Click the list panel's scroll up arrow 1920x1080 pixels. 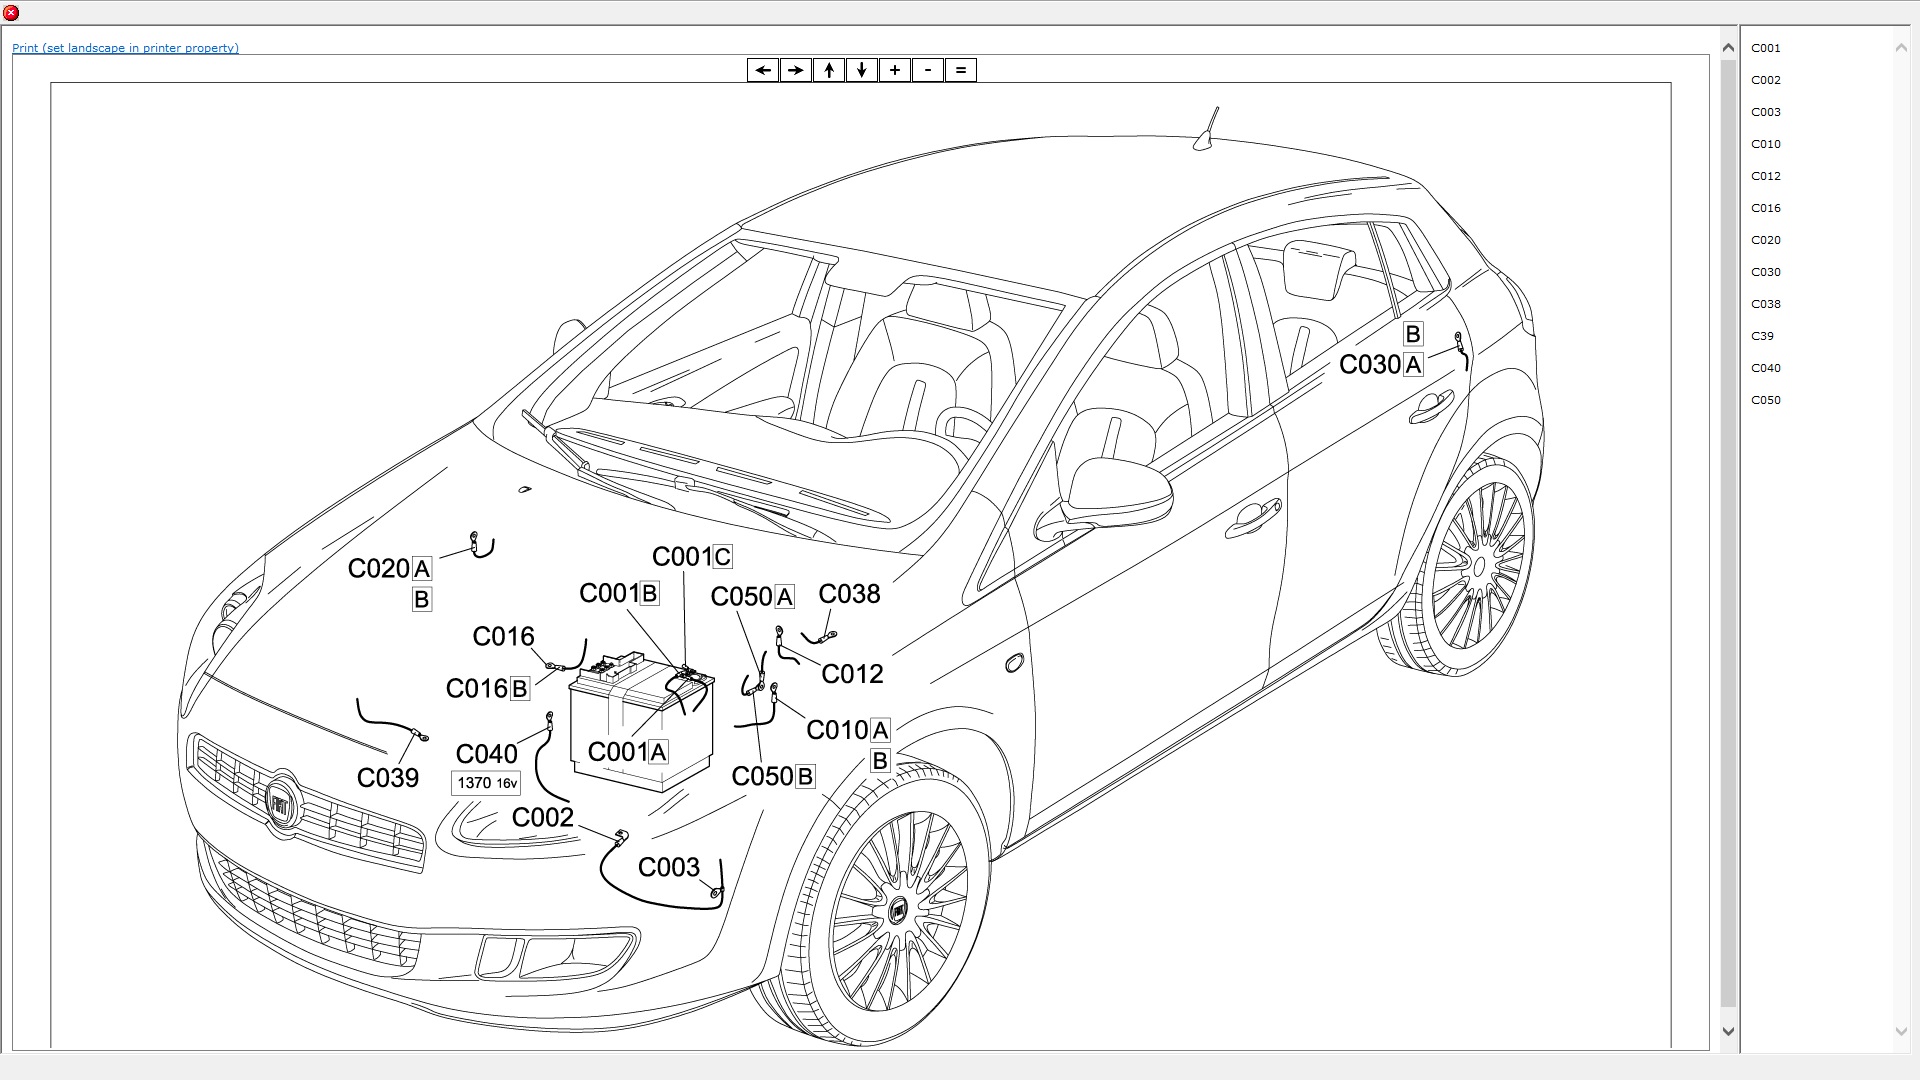point(1901,48)
